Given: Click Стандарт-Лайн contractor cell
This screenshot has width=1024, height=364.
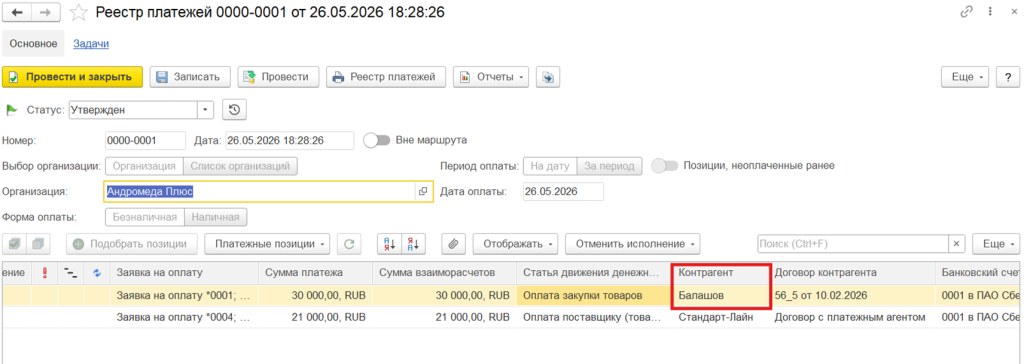Looking at the screenshot, I should [x=722, y=318].
